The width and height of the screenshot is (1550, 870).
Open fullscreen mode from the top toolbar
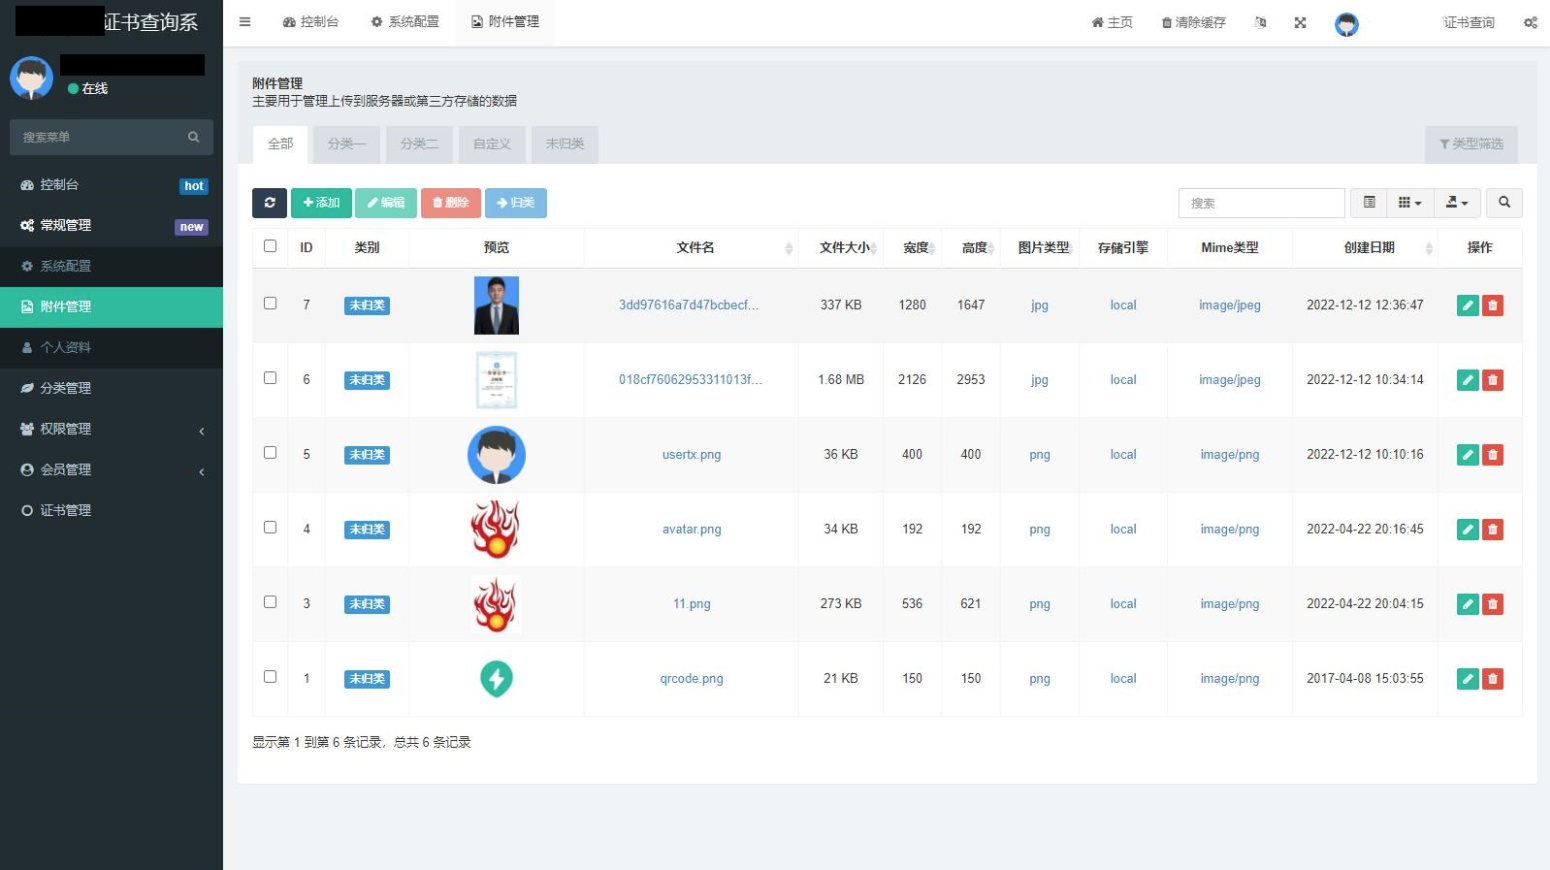(1299, 22)
